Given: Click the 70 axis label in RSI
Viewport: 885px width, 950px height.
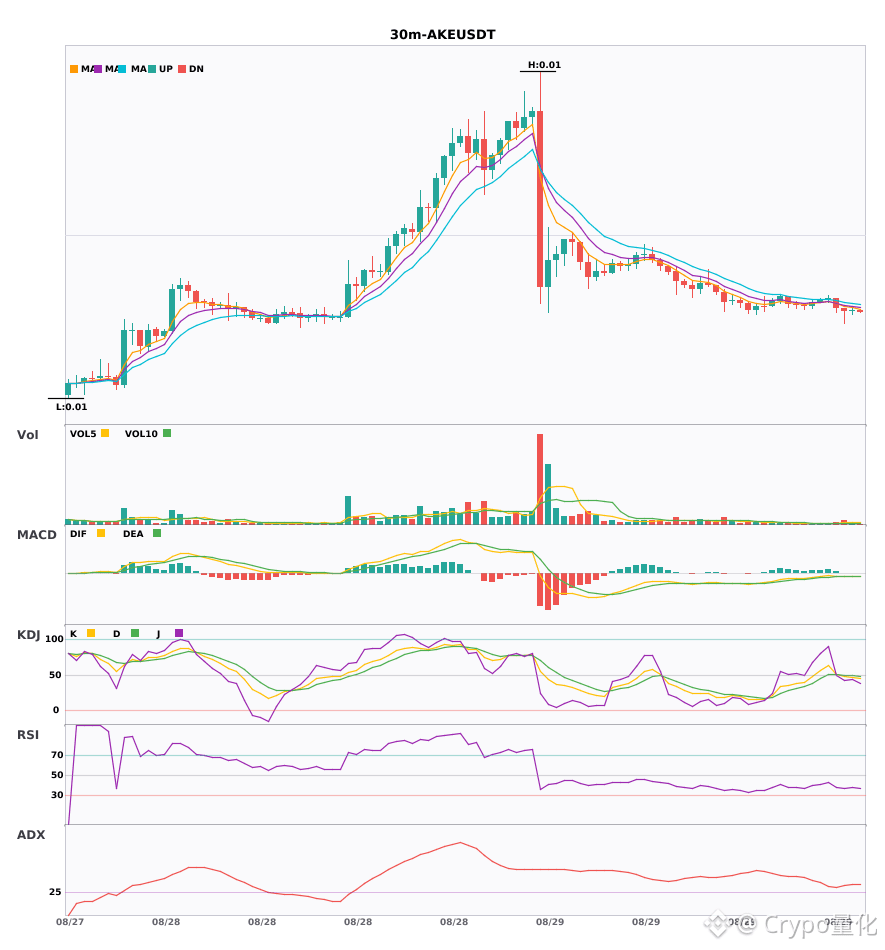Looking at the screenshot, I should [57, 755].
